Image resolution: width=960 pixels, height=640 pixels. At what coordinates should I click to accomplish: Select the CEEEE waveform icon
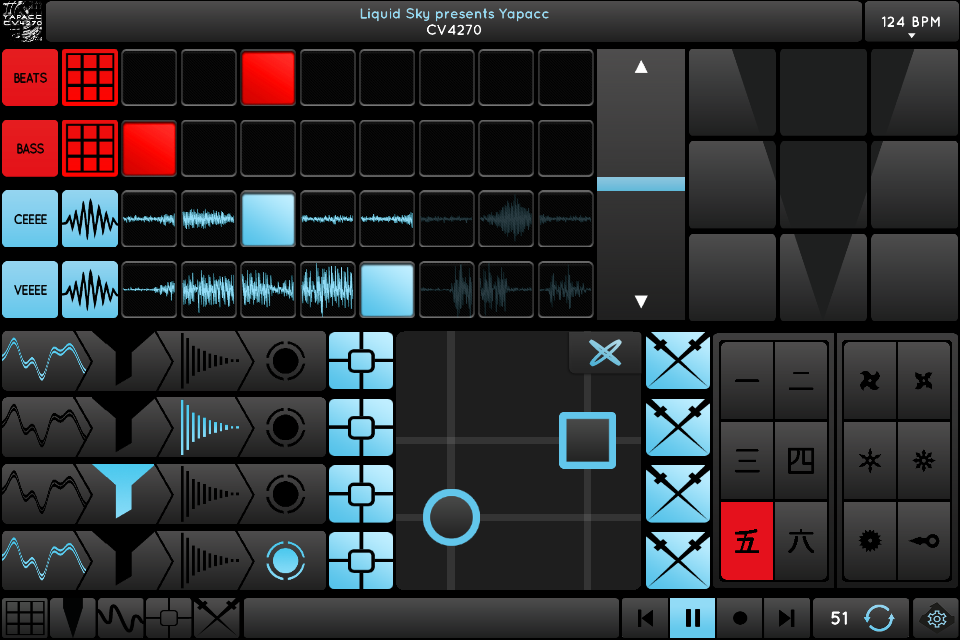pos(90,219)
